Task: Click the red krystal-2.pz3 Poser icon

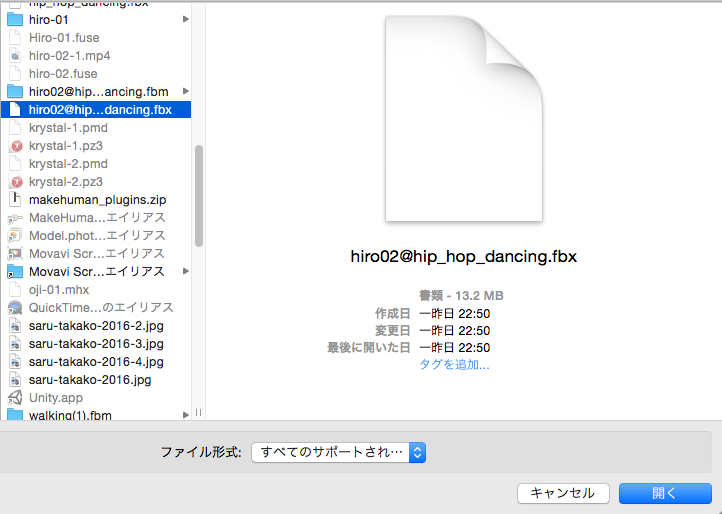Action: click(x=17, y=182)
